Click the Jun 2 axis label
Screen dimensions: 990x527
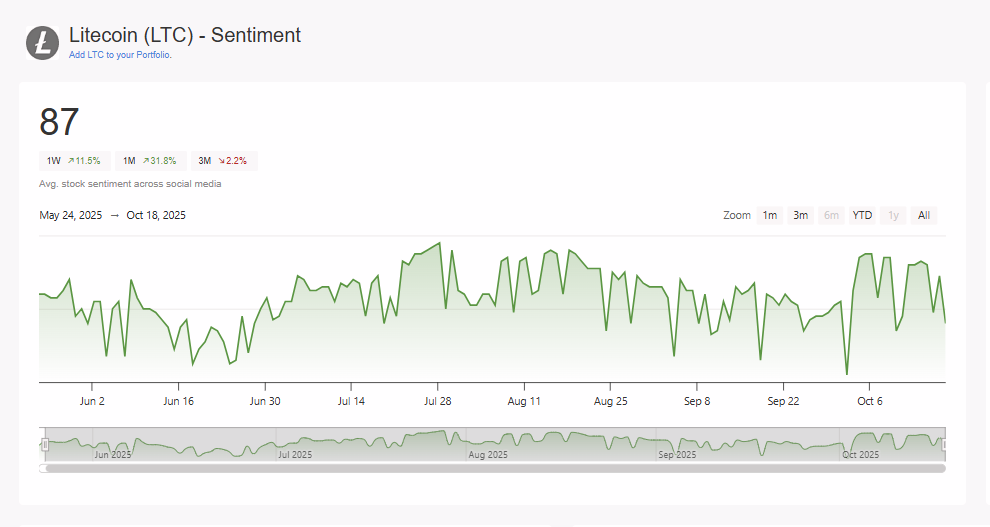coord(92,401)
